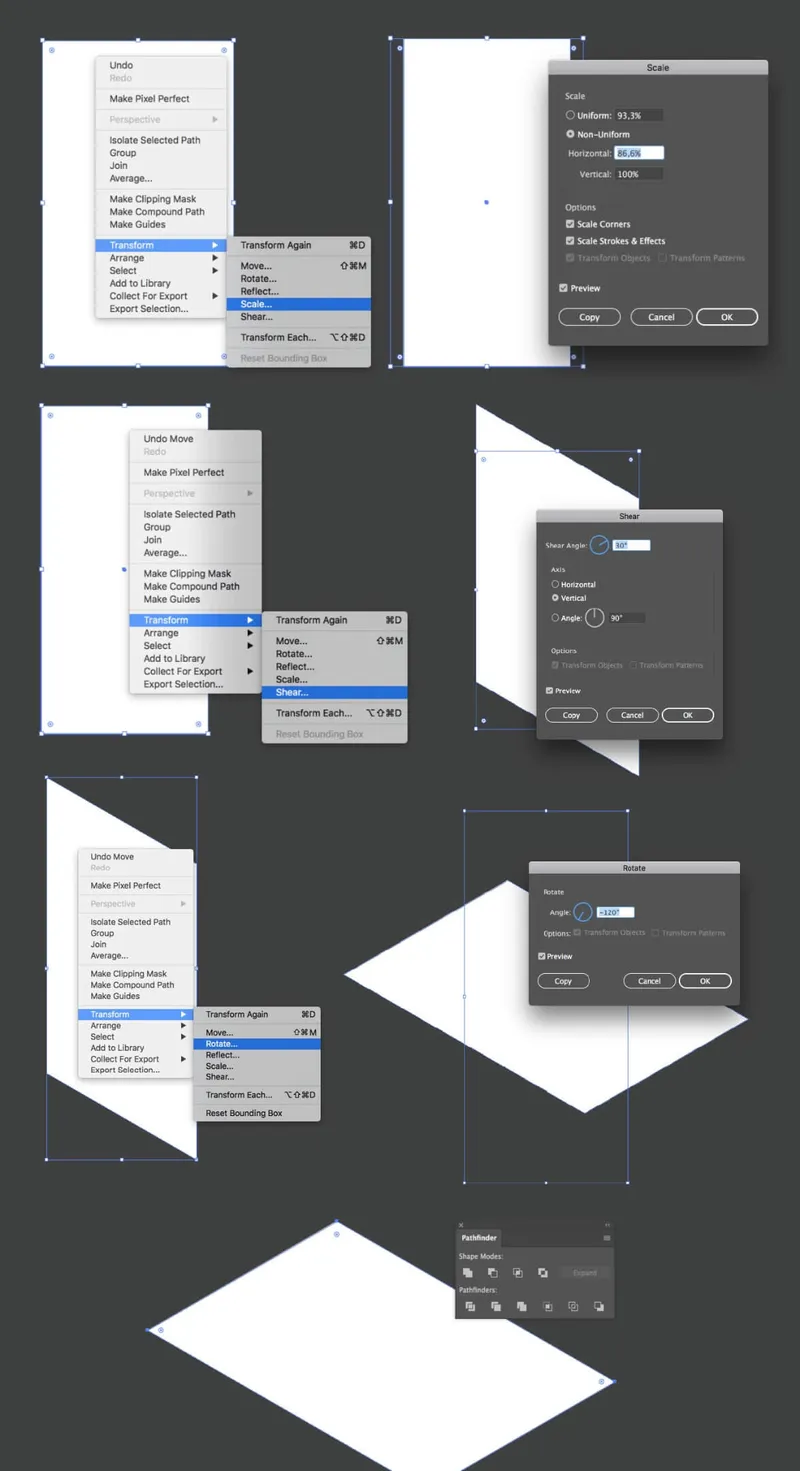Select the Uniform scale radio button
800x1471 pixels.
pyautogui.click(x=570, y=116)
